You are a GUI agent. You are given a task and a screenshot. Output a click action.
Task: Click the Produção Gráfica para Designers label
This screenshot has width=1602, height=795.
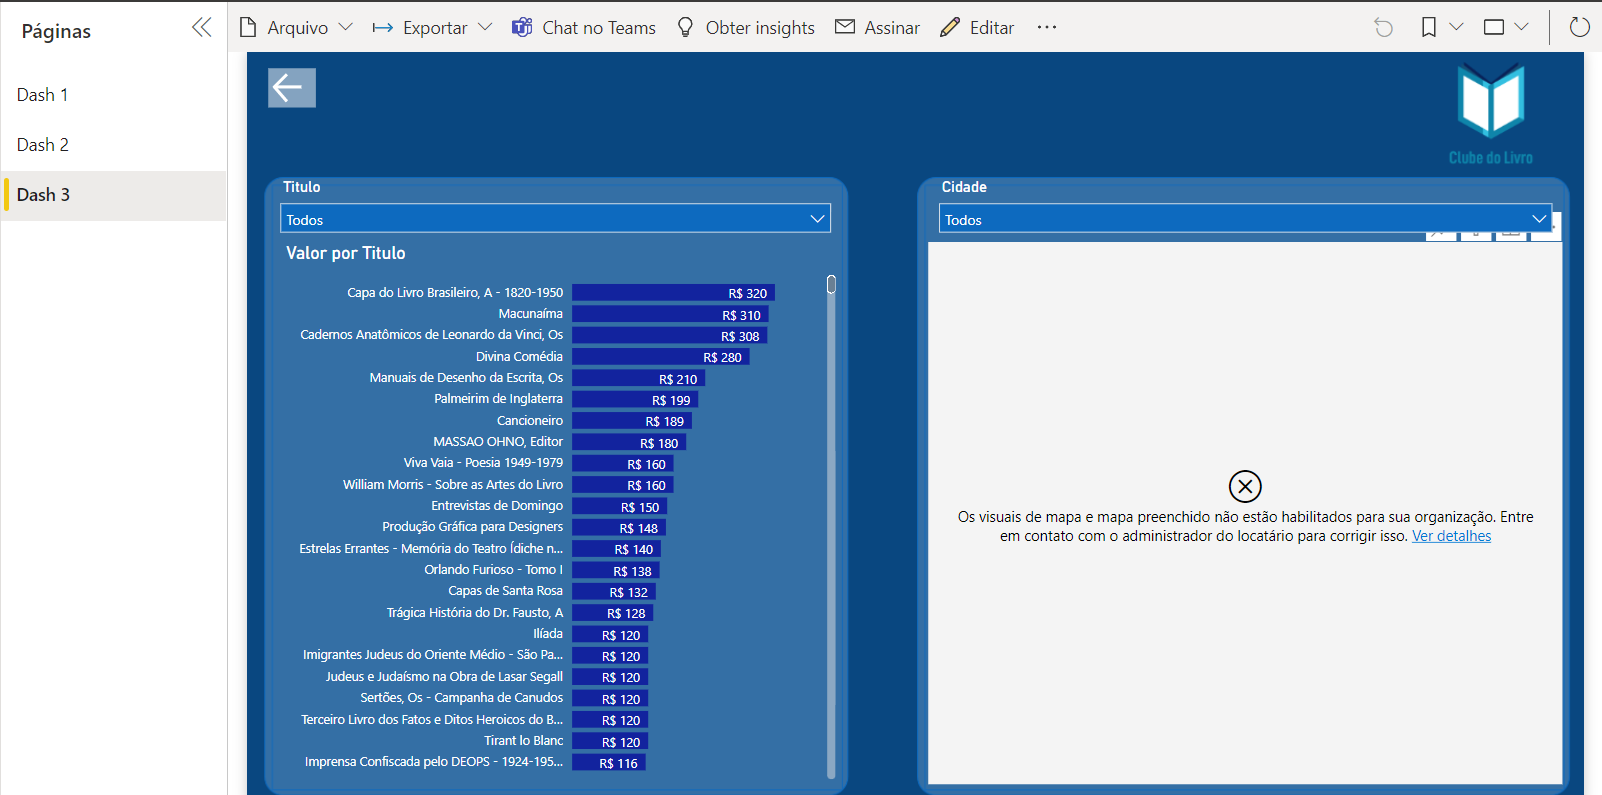[x=472, y=527]
